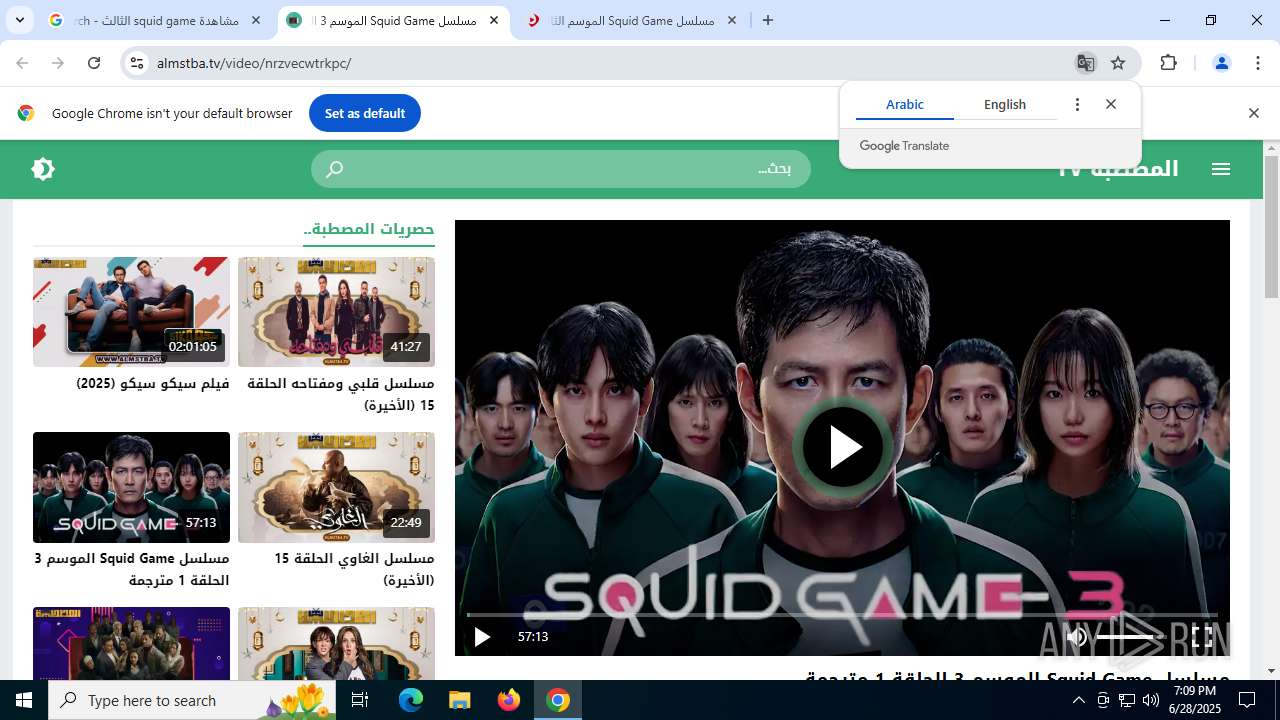
Task: Open thumbnail of فيلم سيكو سيكو
Action: point(131,312)
